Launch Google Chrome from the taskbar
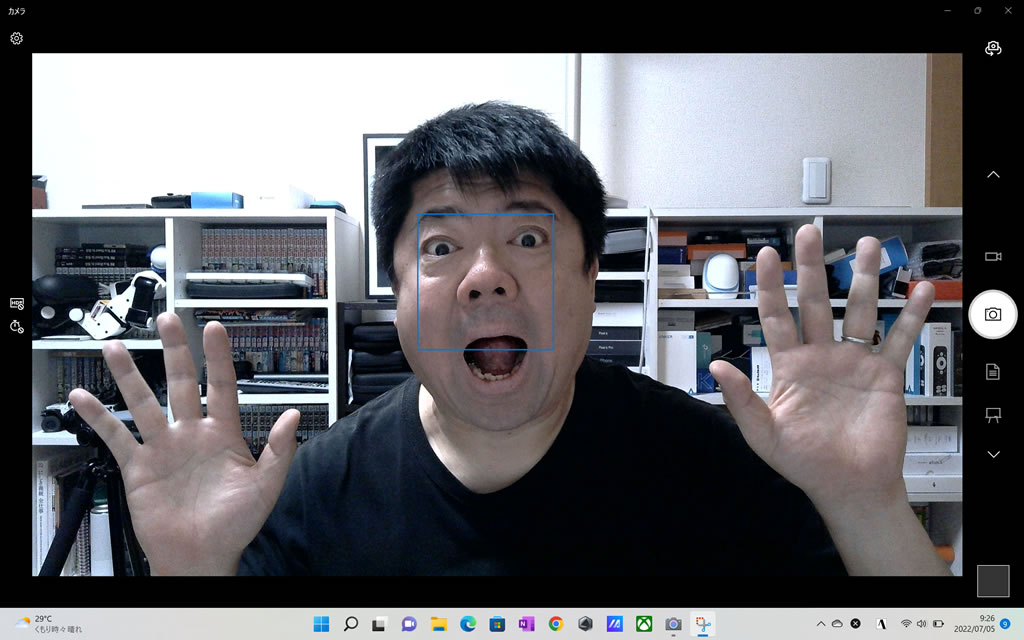The width and height of the screenshot is (1024, 640). [x=556, y=624]
